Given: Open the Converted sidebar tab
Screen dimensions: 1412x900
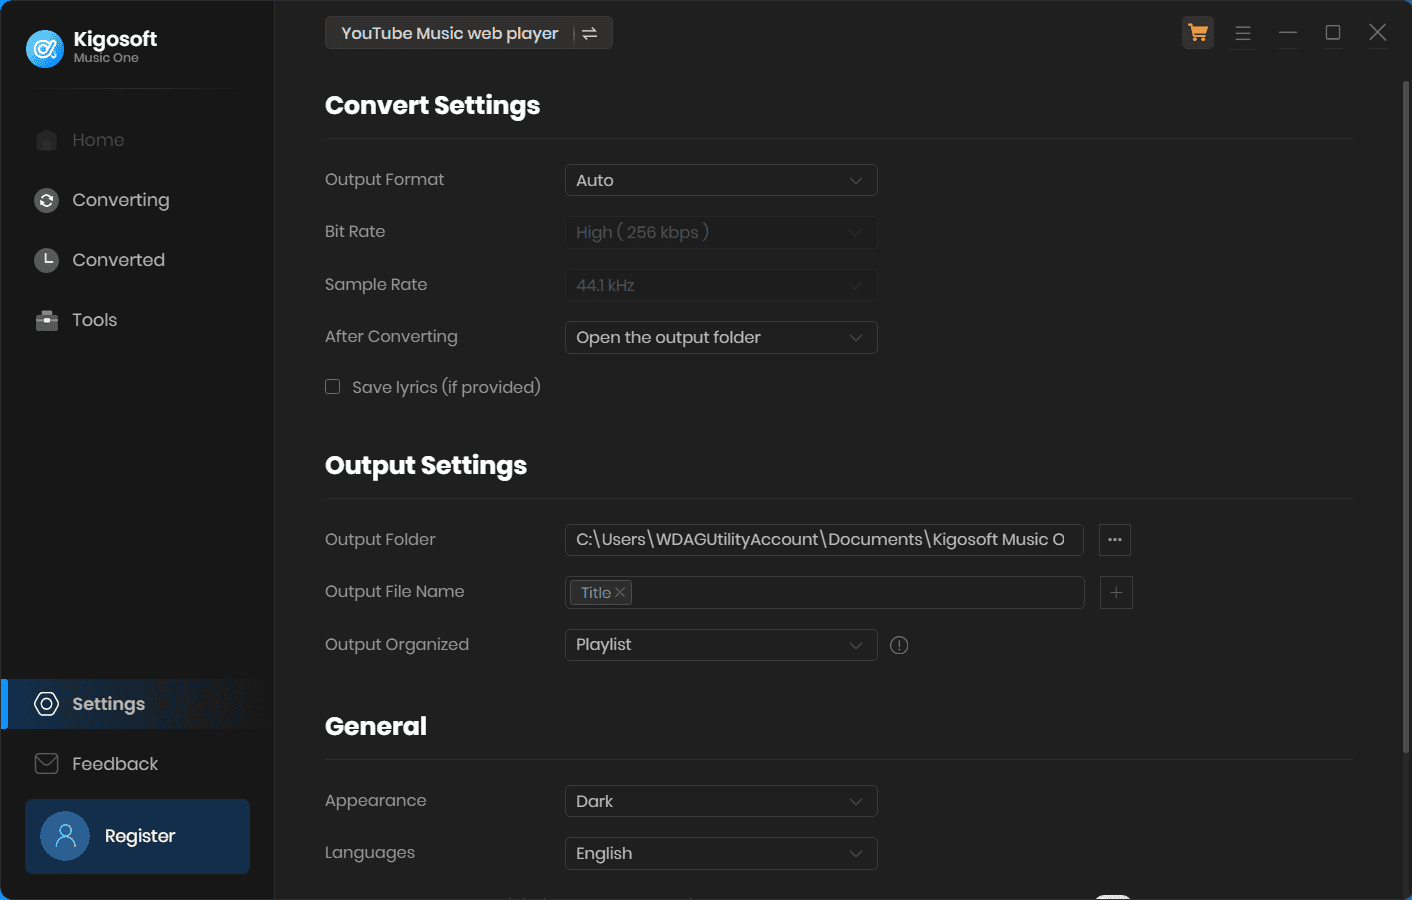Looking at the screenshot, I should coord(118,260).
